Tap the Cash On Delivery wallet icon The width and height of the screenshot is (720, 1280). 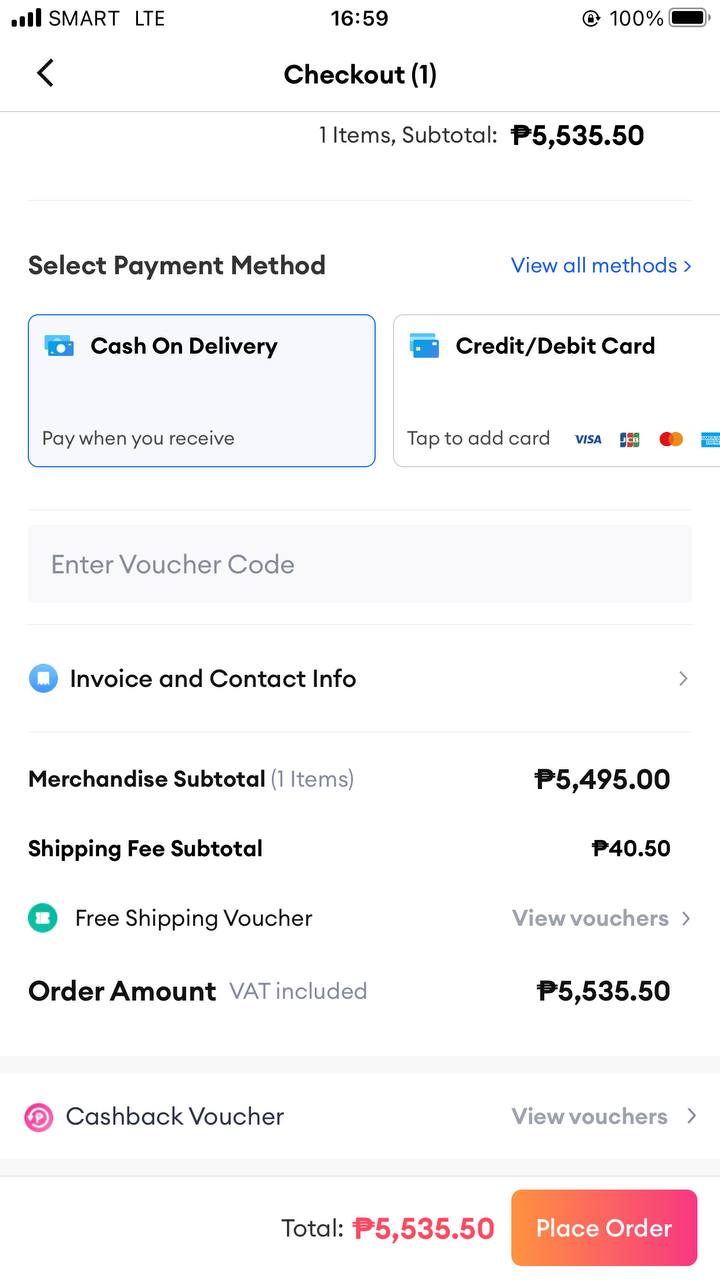click(59, 346)
